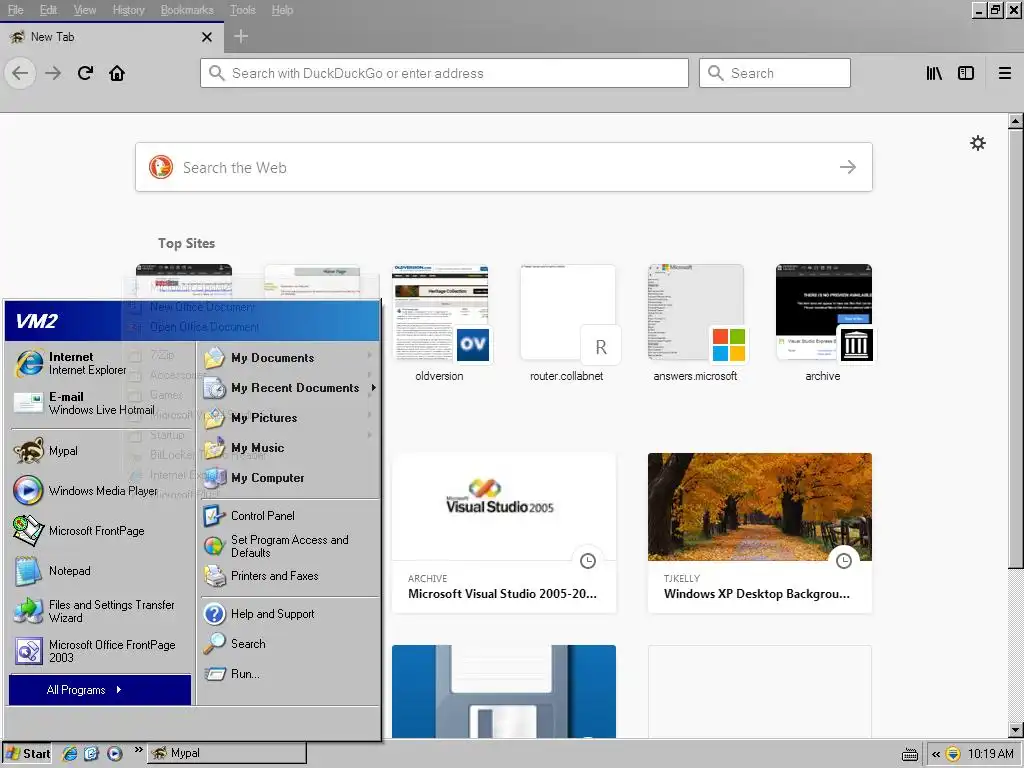Viewport: 1024px width, 768px height.
Task: Open the oldversion top site tile
Action: [440, 323]
